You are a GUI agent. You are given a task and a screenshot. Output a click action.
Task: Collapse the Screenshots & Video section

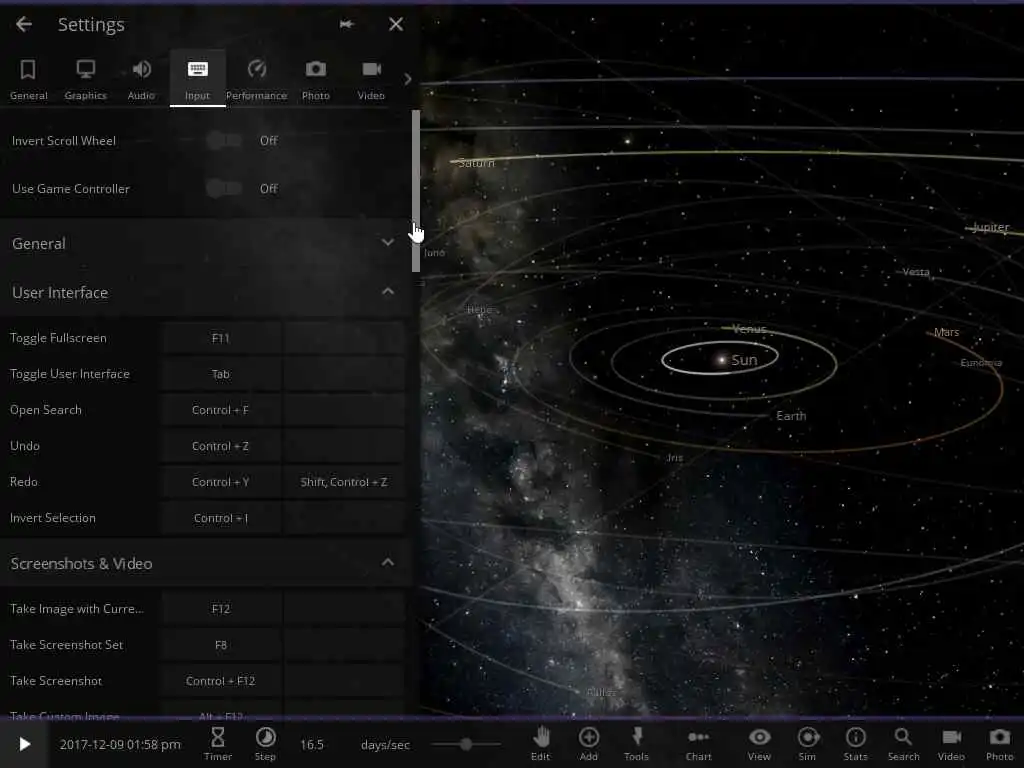point(205,563)
